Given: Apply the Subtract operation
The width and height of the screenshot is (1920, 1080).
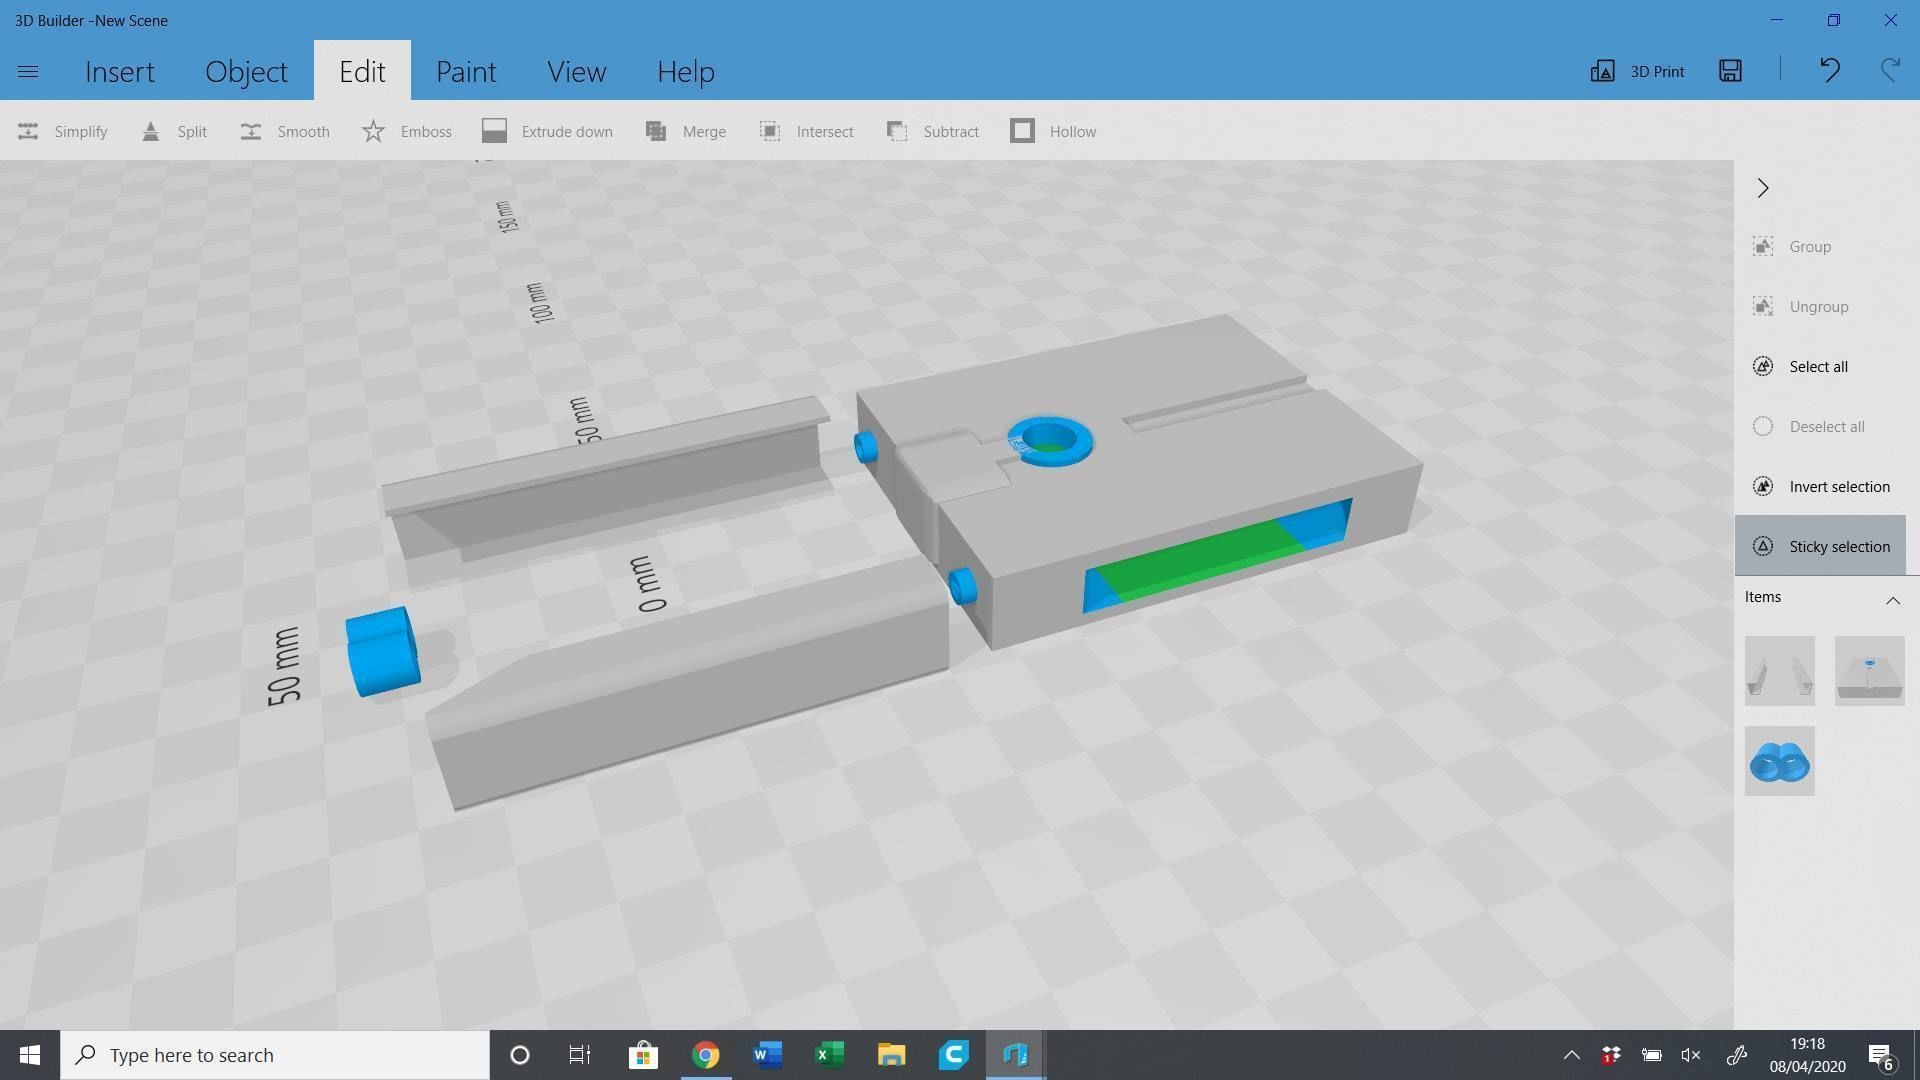Looking at the screenshot, I should coord(933,131).
